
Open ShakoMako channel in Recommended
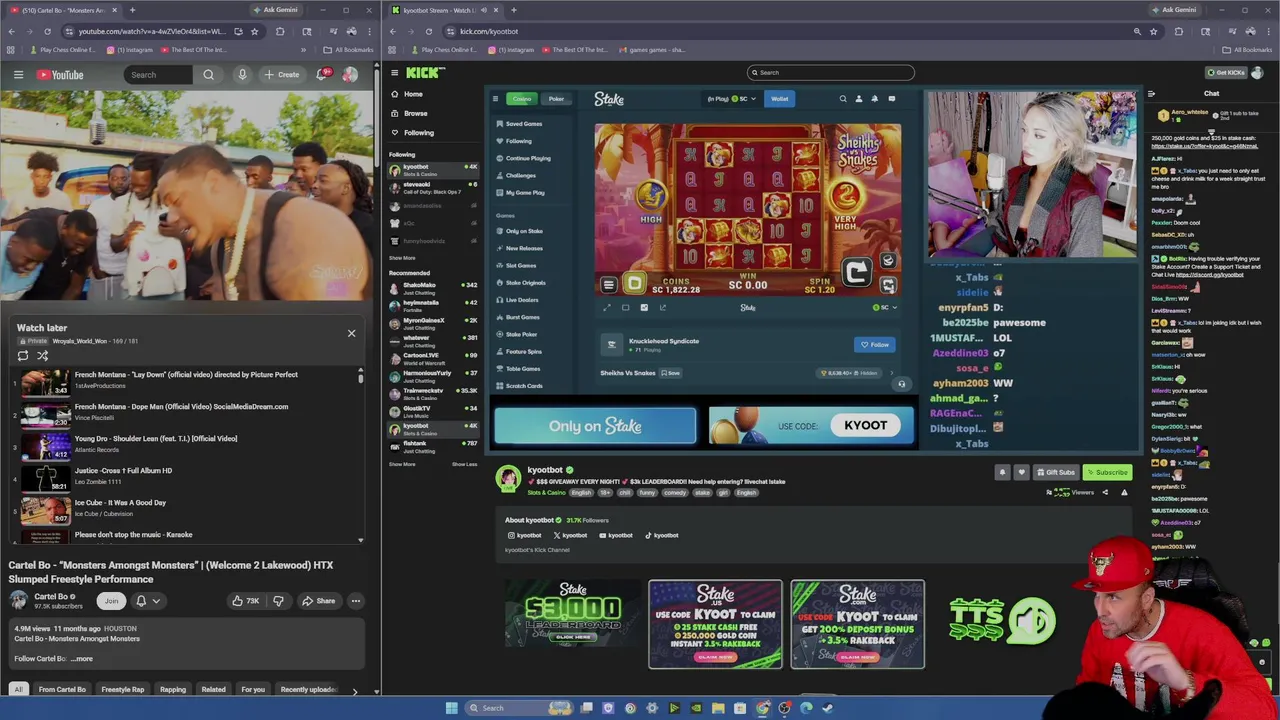pyautogui.click(x=434, y=288)
